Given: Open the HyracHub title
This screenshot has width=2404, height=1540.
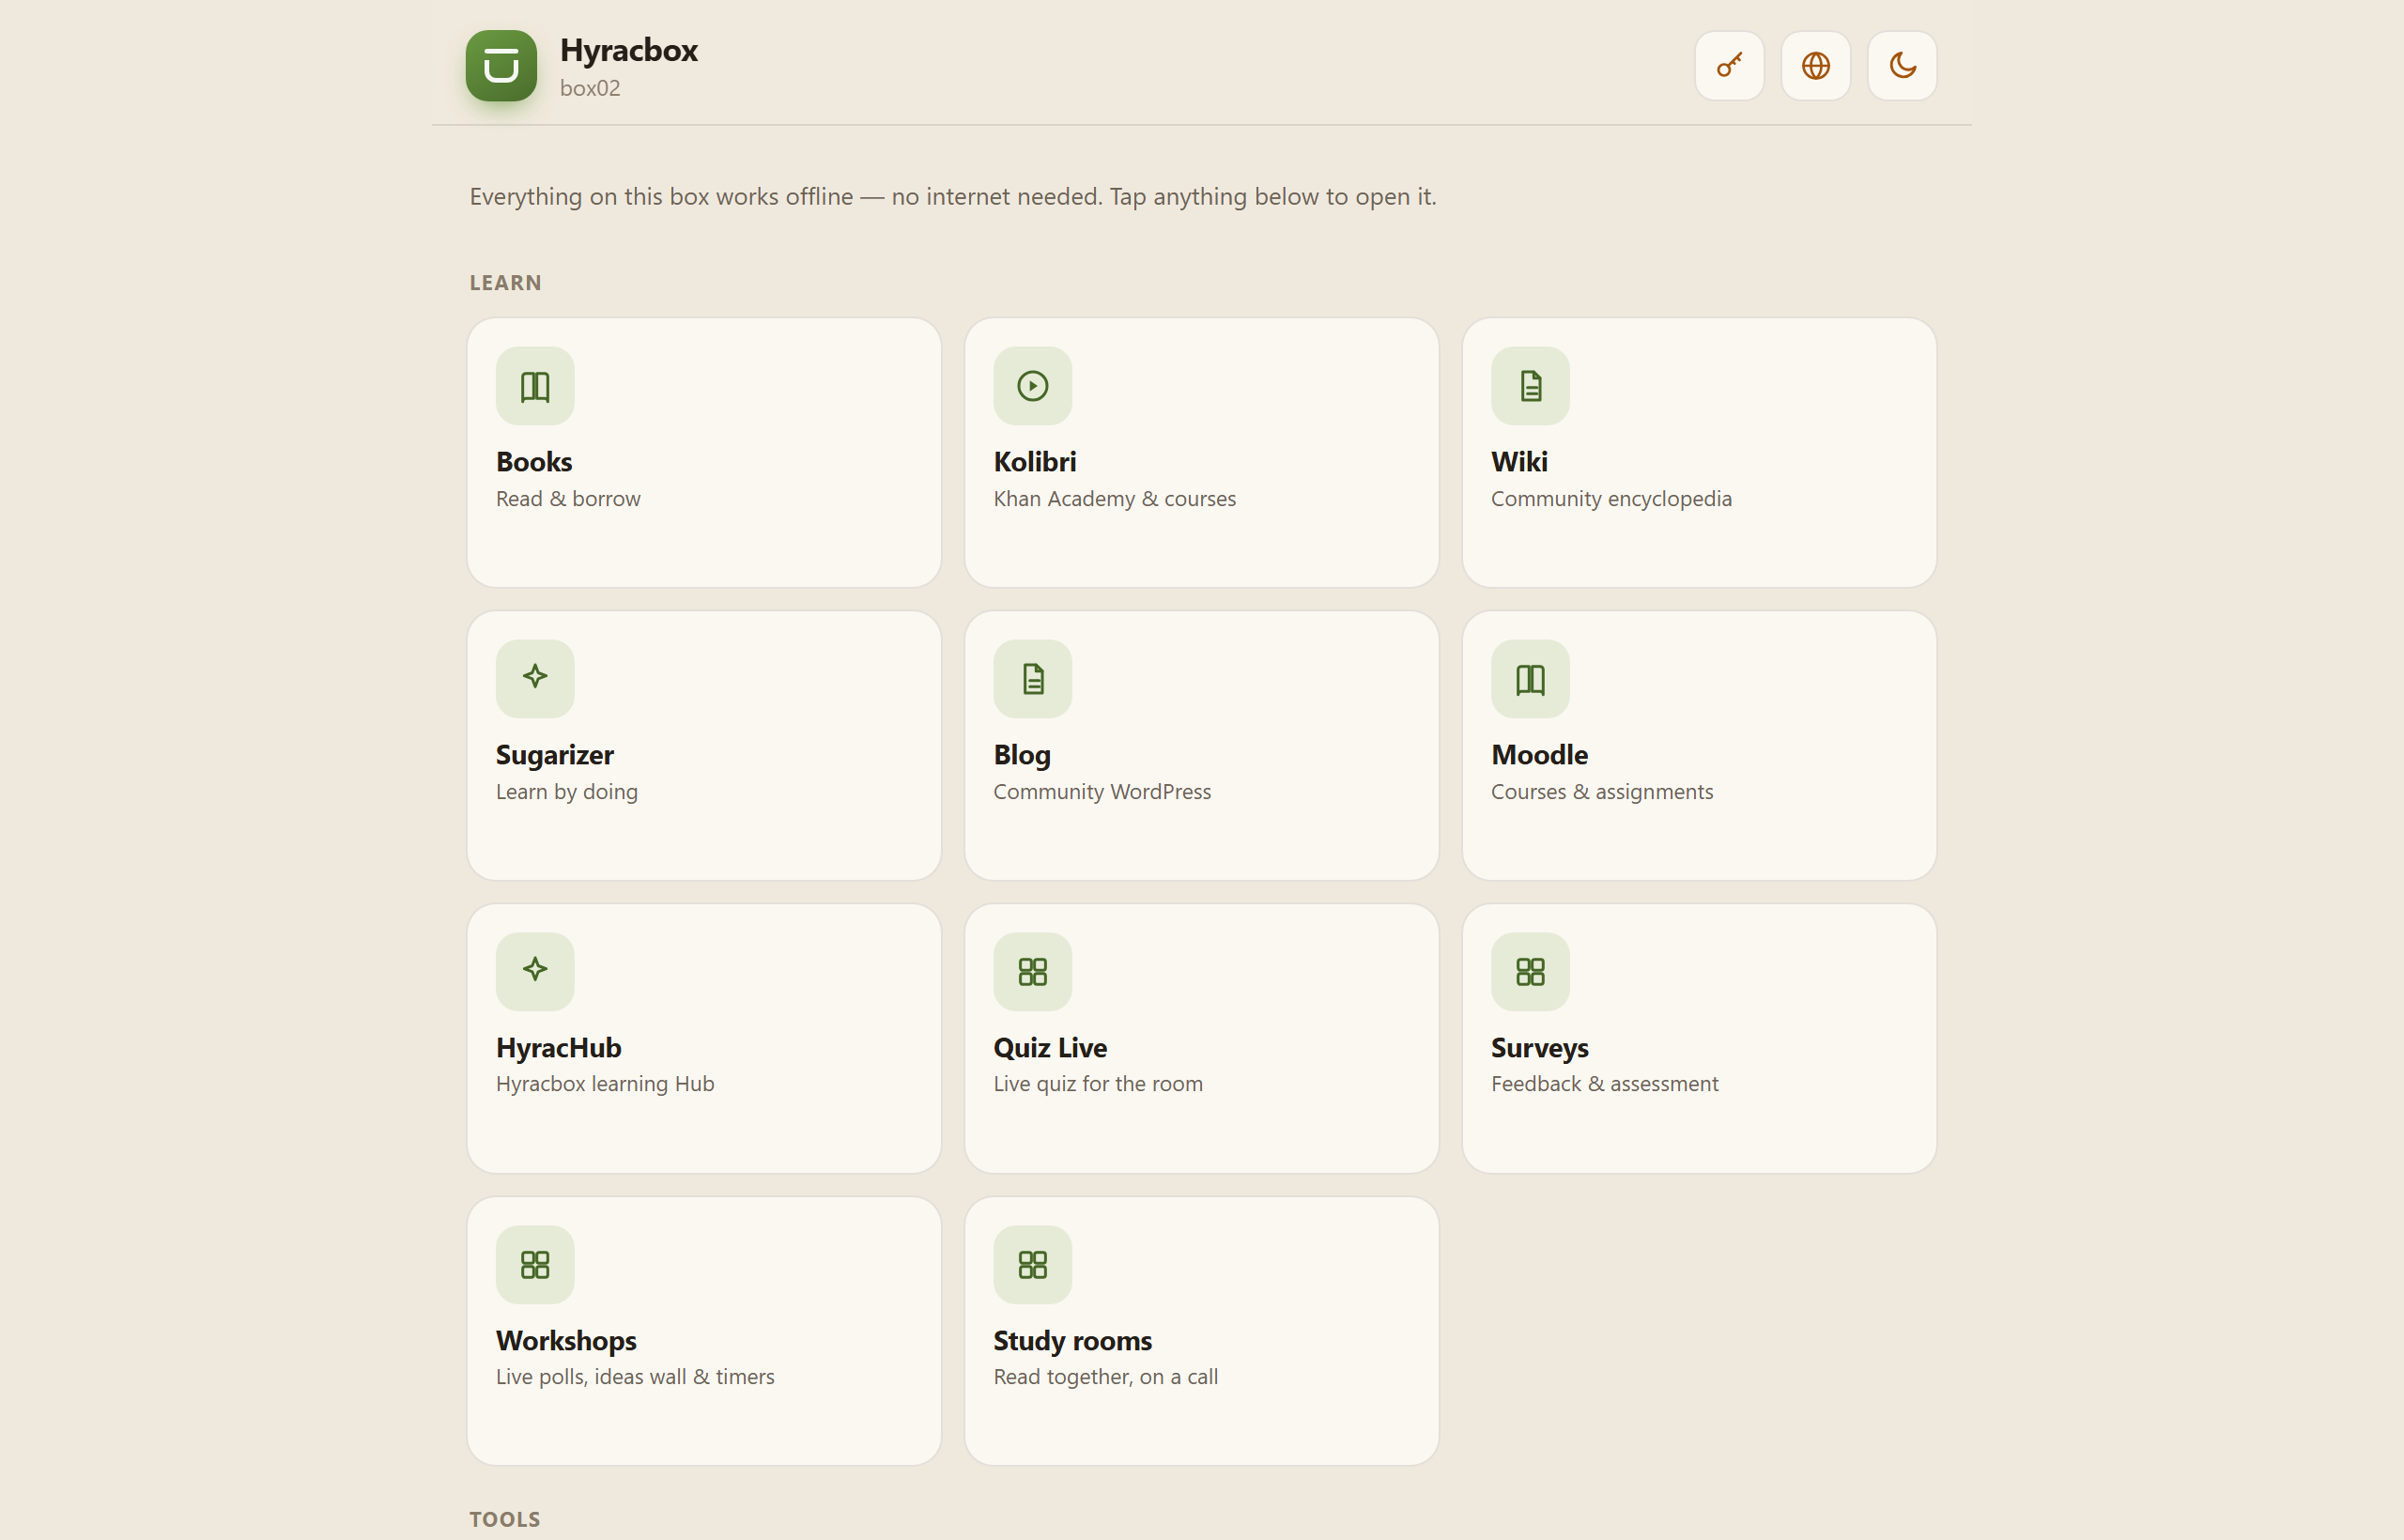Looking at the screenshot, I should [x=559, y=1047].
